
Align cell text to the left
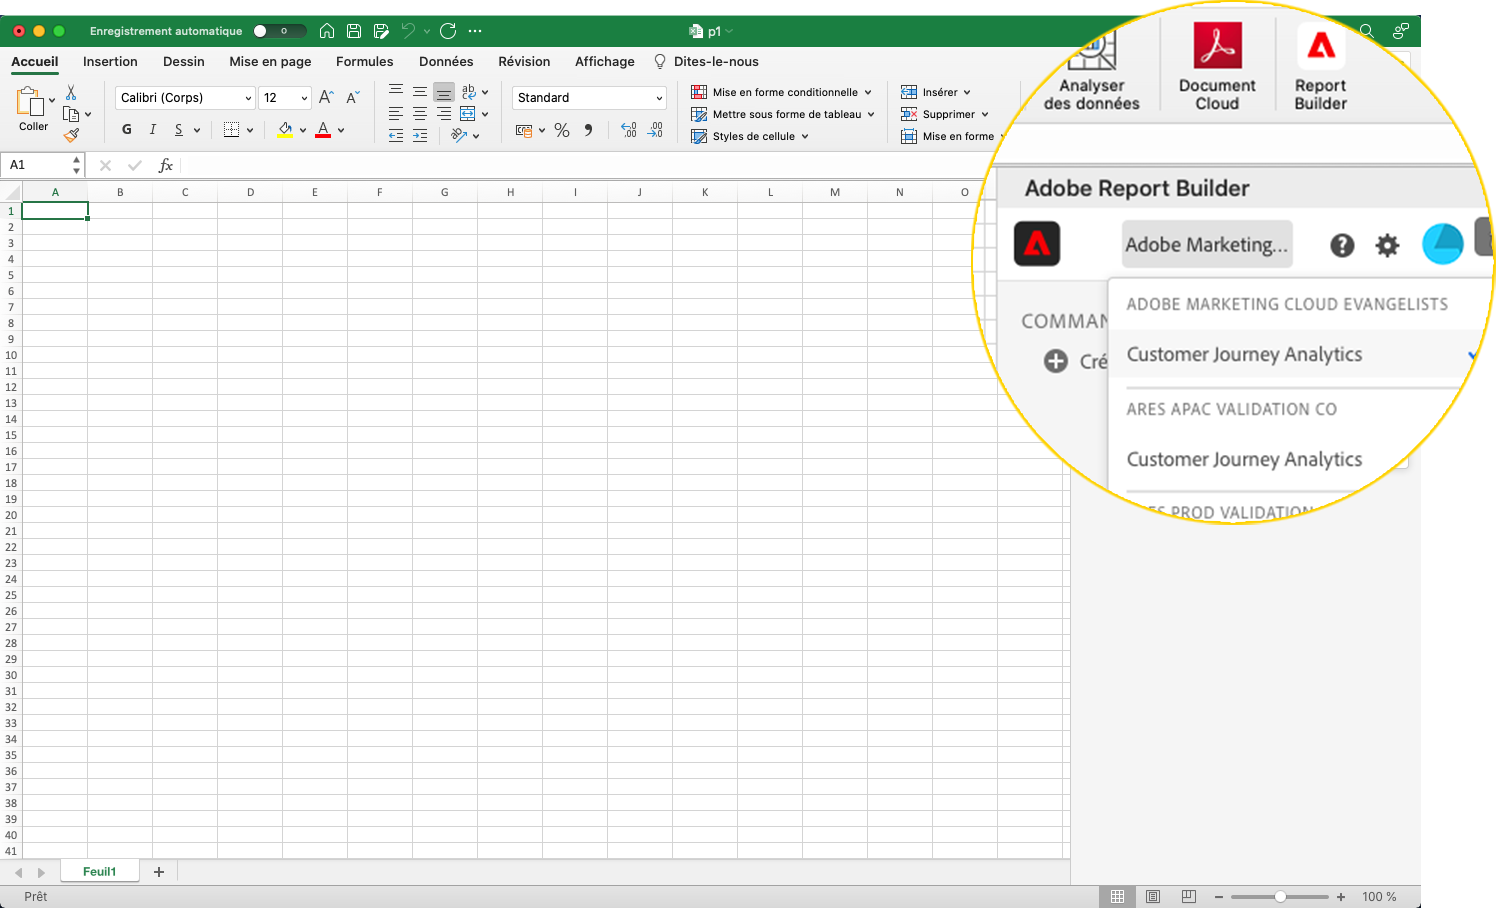pyautogui.click(x=396, y=114)
